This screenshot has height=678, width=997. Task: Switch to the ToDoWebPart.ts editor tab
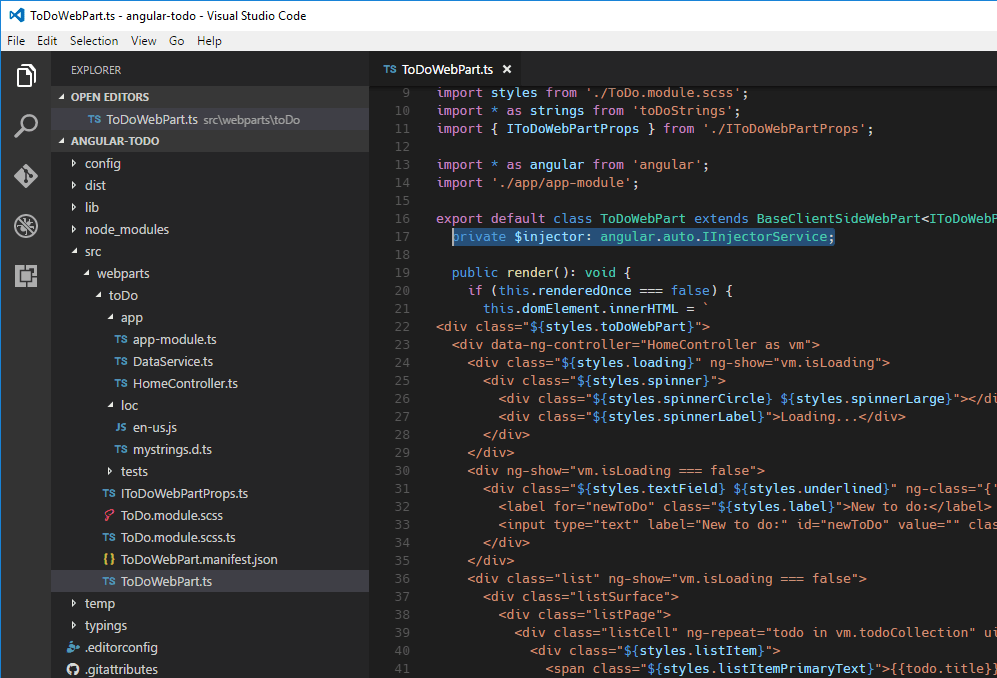(447, 71)
